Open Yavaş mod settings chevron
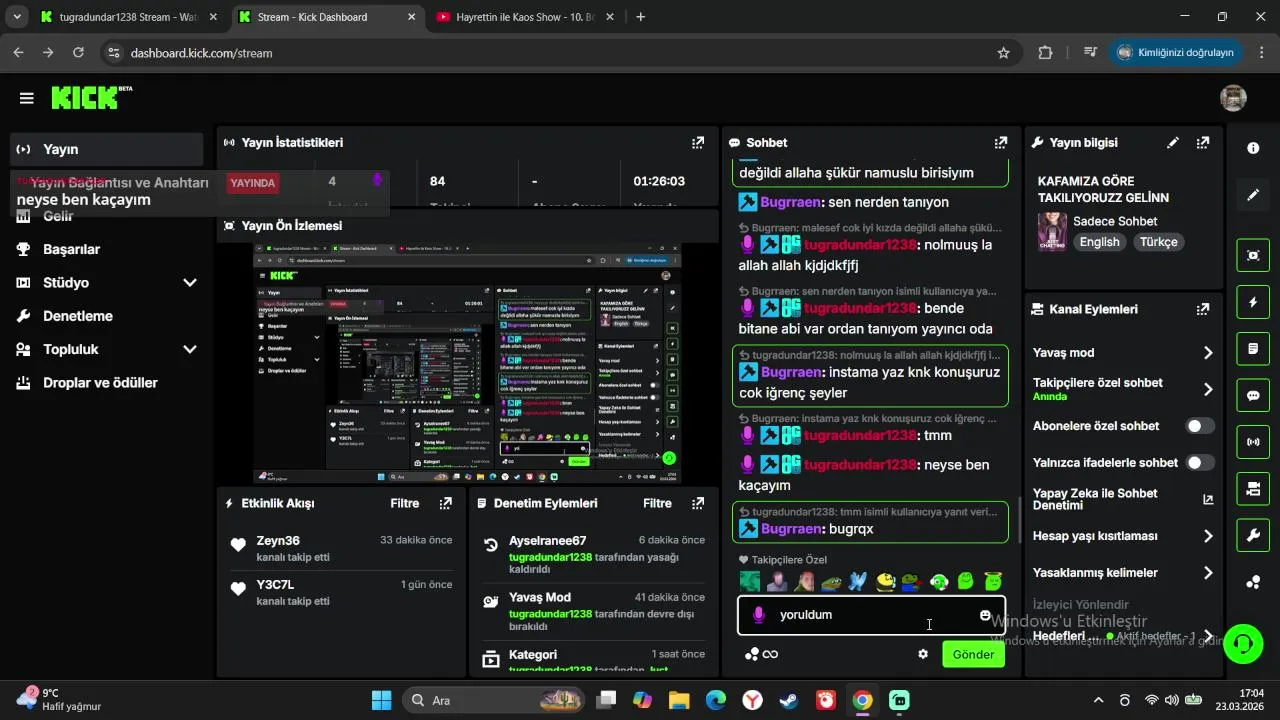The height and width of the screenshot is (720, 1280). pyautogui.click(x=1208, y=353)
